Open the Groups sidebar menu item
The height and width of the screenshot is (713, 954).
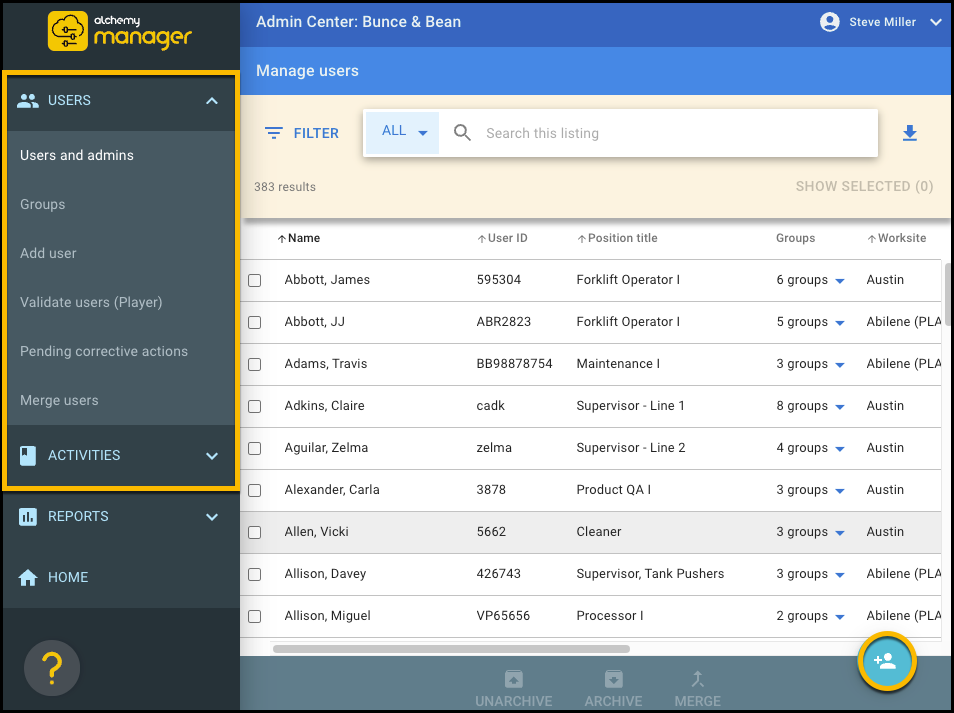tap(43, 204)
